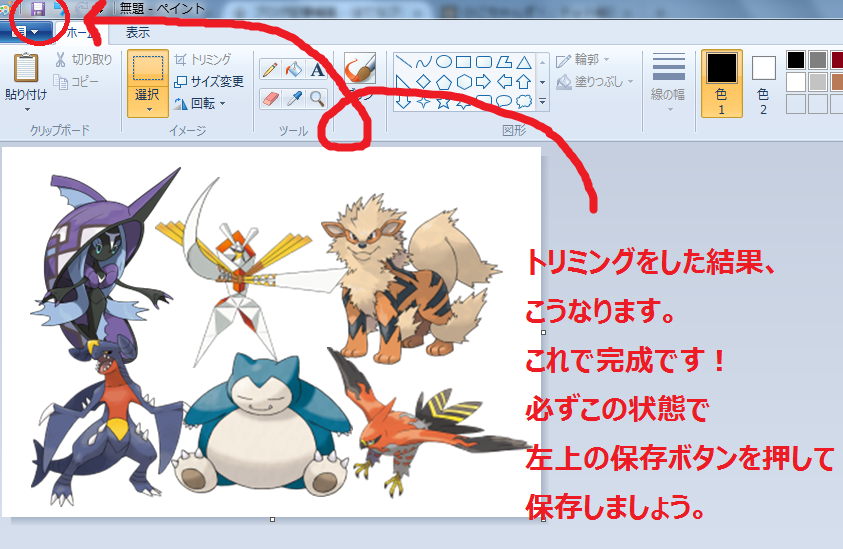Switch to the 表示 tab
The image size is (843, 549).
138,32
